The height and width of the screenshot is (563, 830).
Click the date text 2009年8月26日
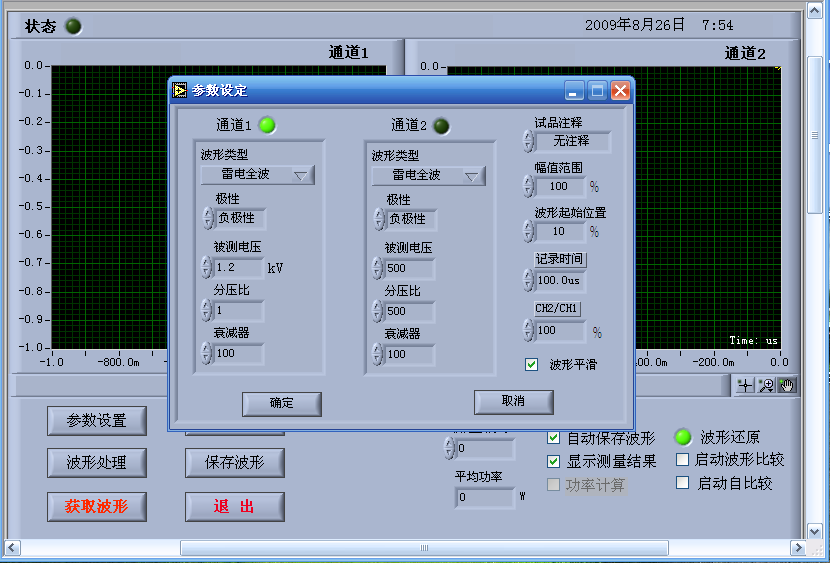point(635,25)
